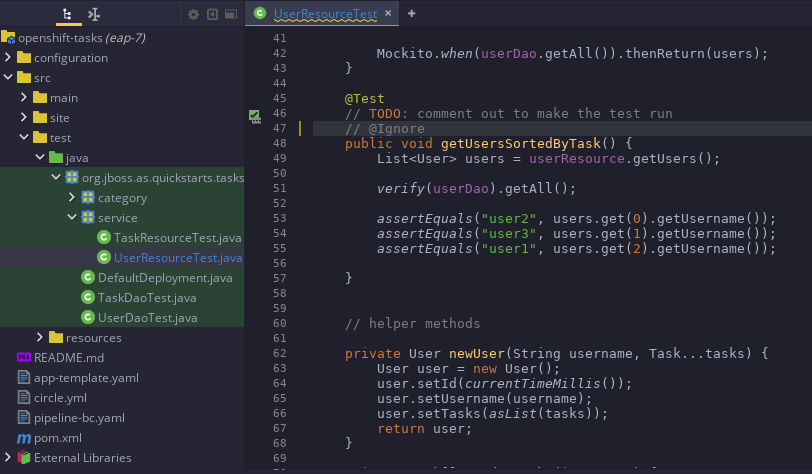Click 'user.setTasks' on line 66
Image resolution: width=812 pixels, height=474 pixels.
point(429,413)
